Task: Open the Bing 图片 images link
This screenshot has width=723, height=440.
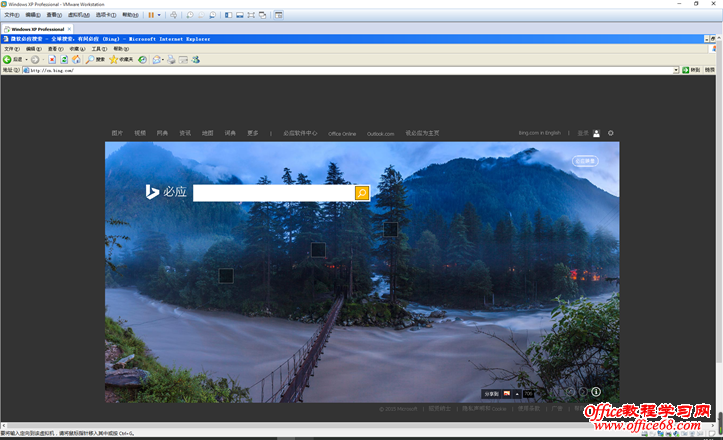Action: pyautogui.click(x=117, y=133)
